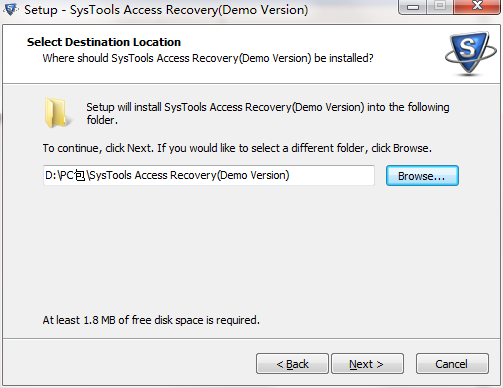Screen dimensions: 503x388
Task: Click the small SysTools icon in title bar
Action: [x=11, y=10]
